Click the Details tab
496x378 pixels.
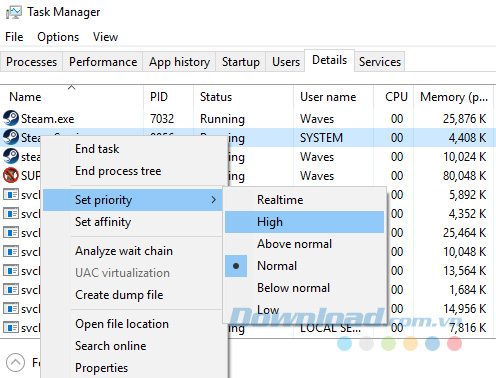click(x=329, y=60)
